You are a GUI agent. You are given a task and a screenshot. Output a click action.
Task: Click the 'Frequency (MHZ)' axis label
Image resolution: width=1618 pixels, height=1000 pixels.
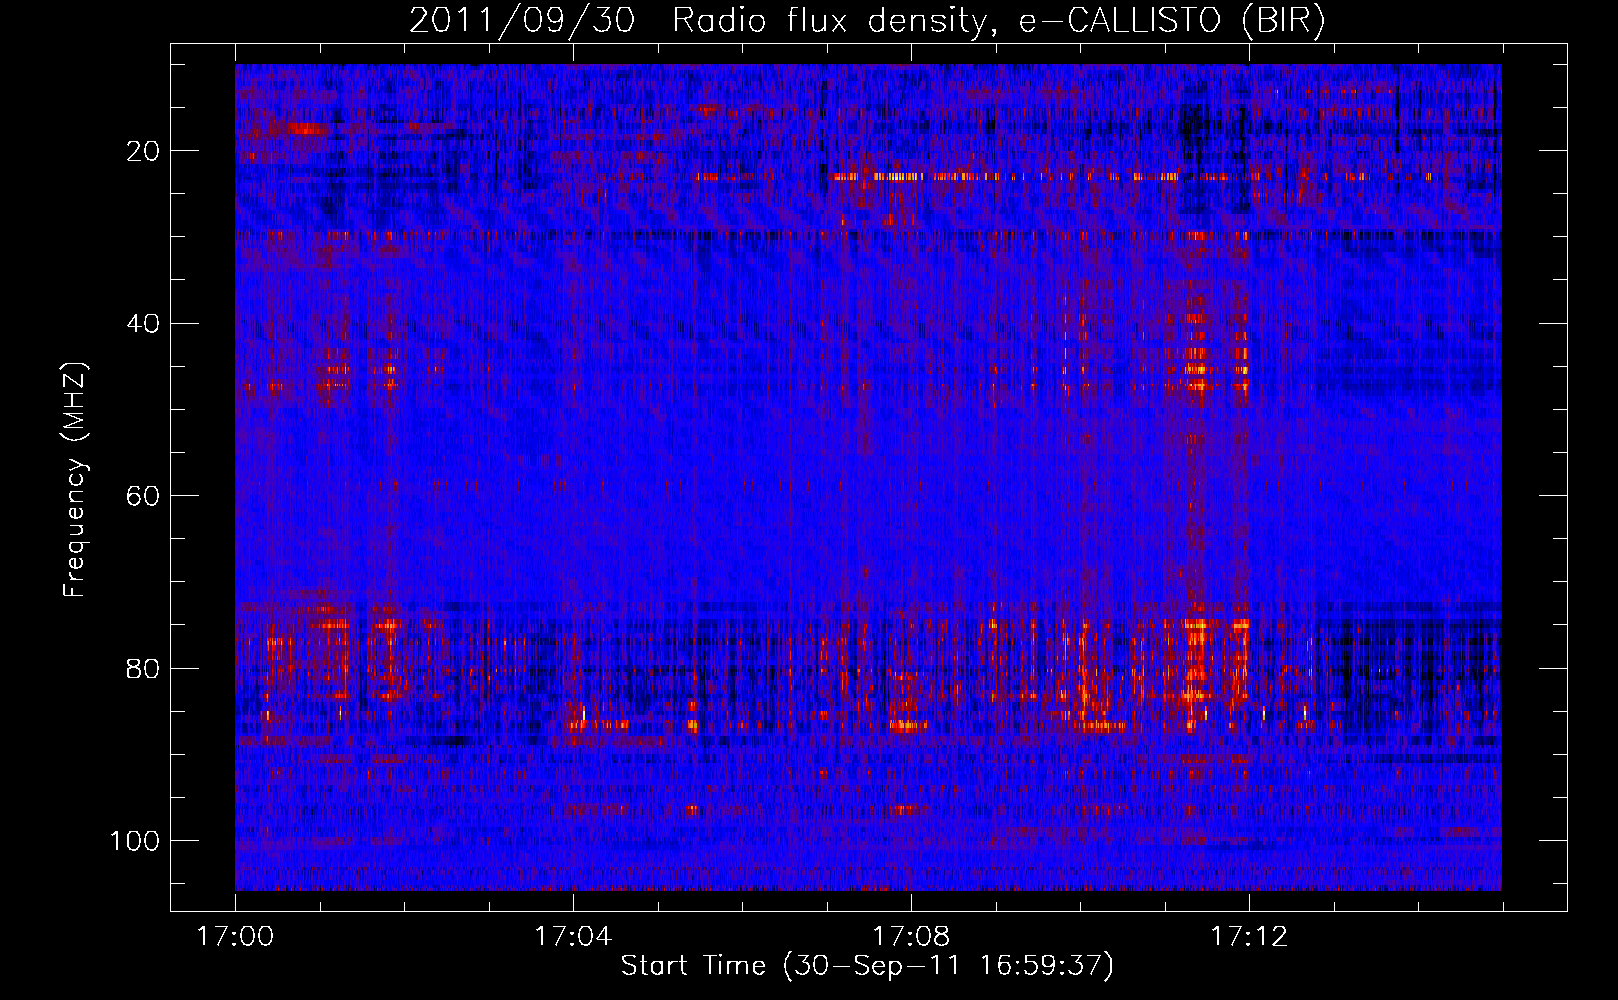(75, 480)
